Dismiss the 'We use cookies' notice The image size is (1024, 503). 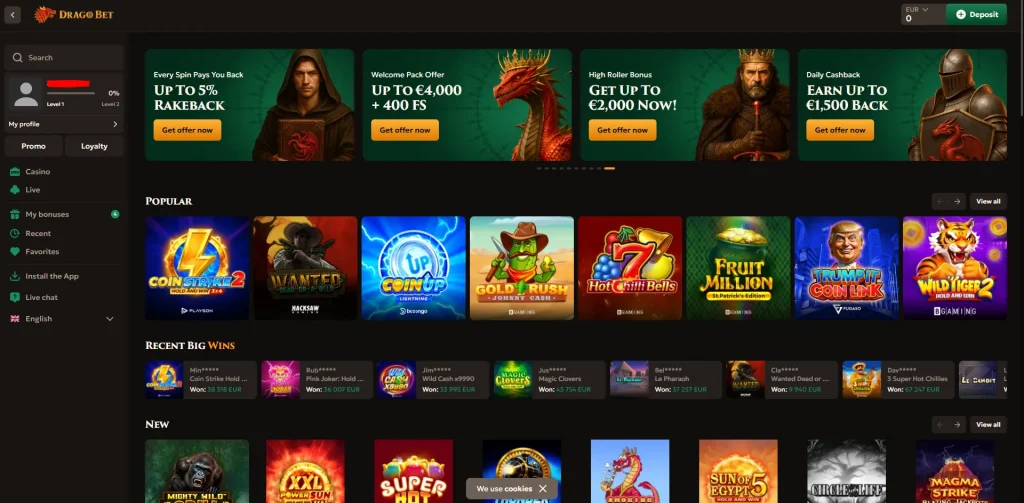tap(543, 489)
